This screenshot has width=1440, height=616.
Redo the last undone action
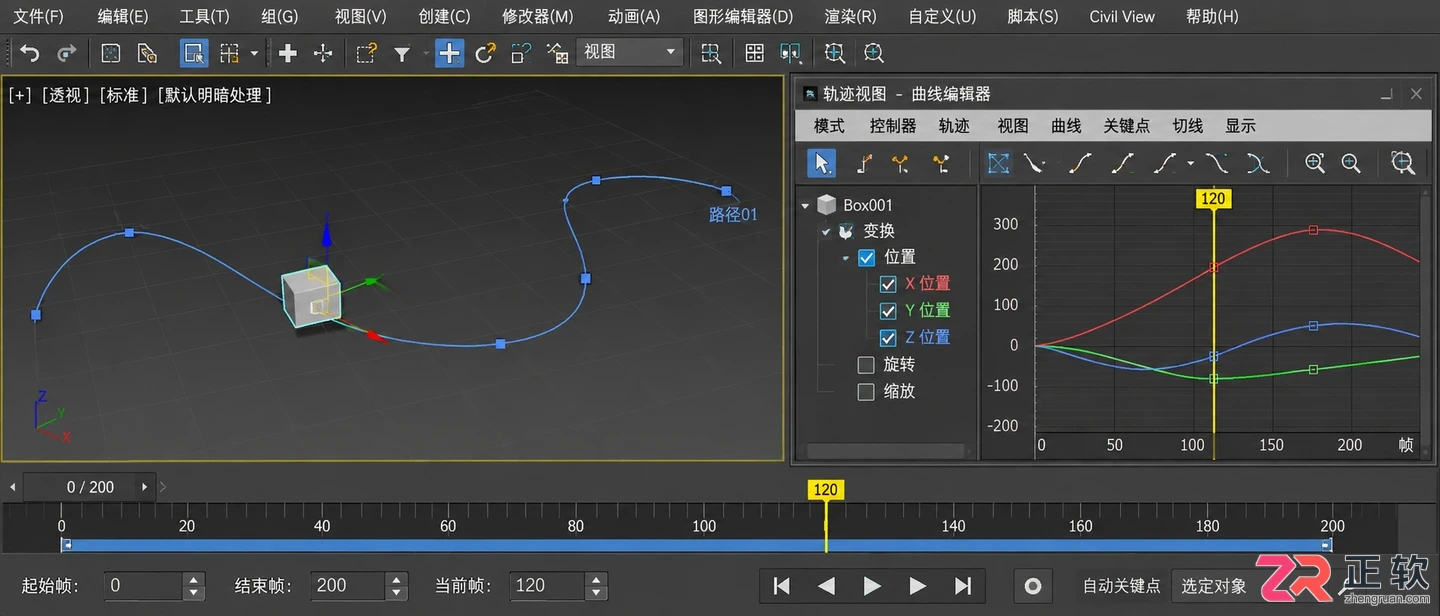pos(66,53)
